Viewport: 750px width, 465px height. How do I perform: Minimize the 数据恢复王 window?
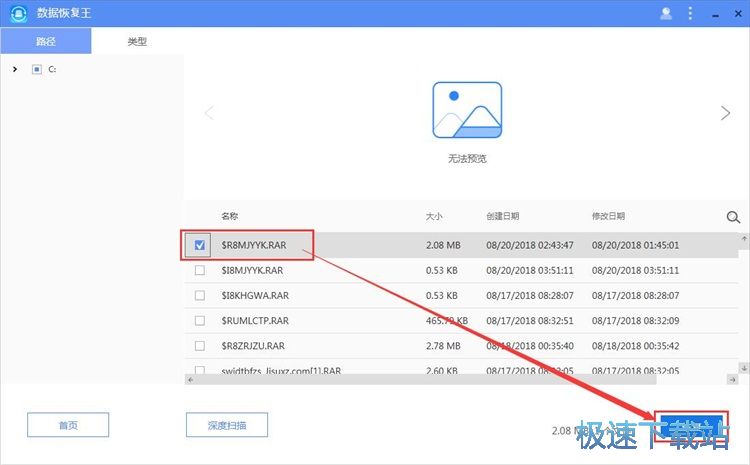pyautogui.click(x=716, y=15)
